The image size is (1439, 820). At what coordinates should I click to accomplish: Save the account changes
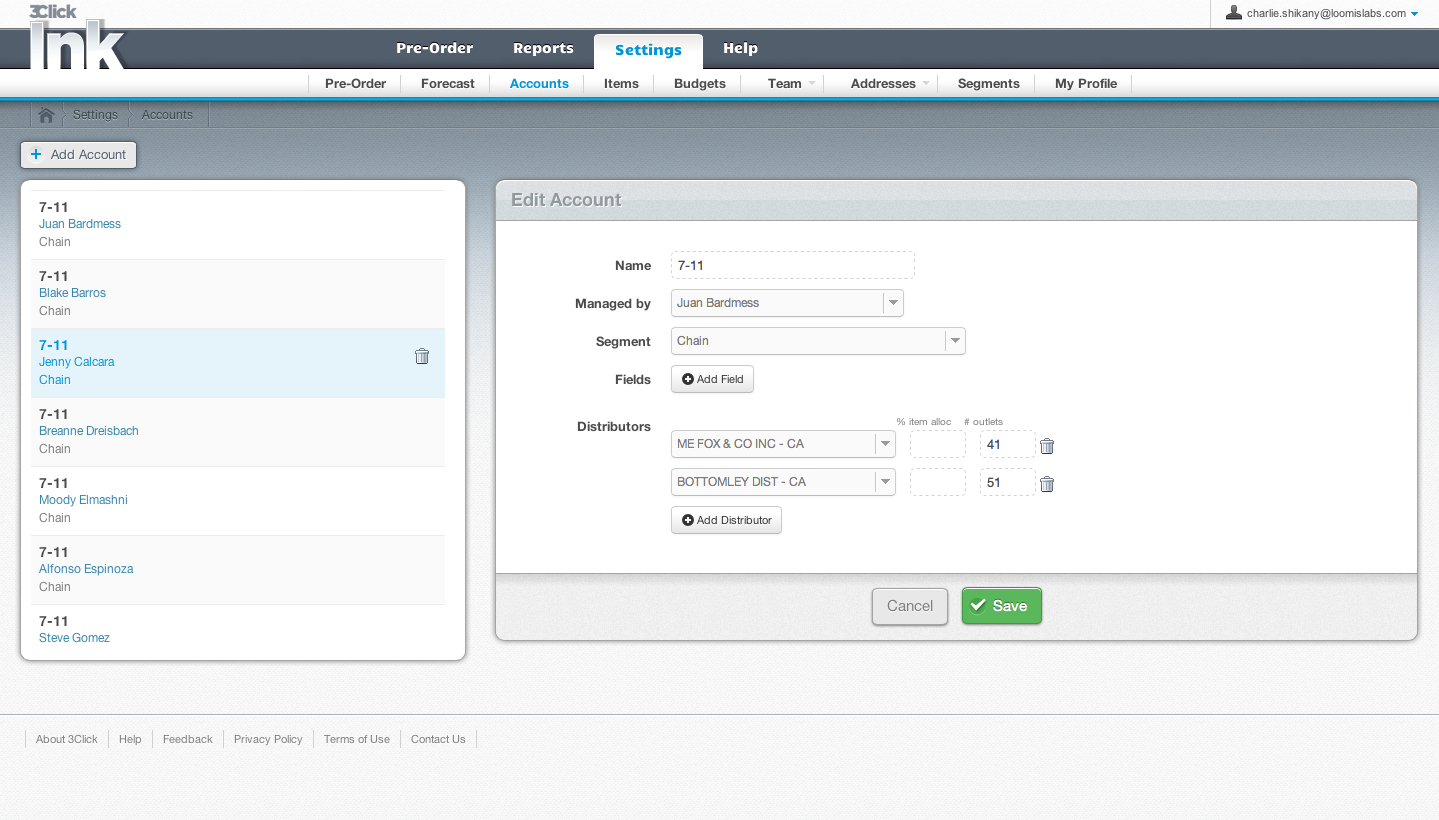click(x=1002, y=606)
